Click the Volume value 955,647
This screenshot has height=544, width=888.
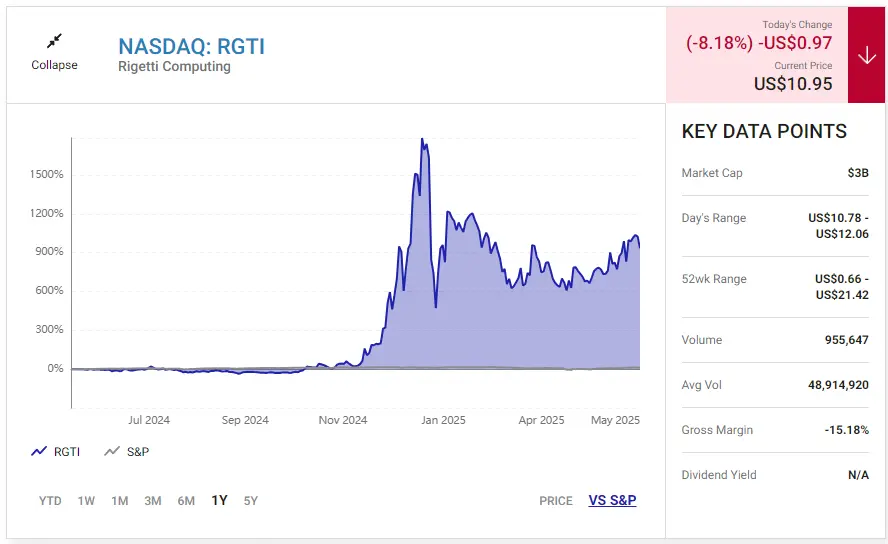pyautogui.click(x=846, y=340)
